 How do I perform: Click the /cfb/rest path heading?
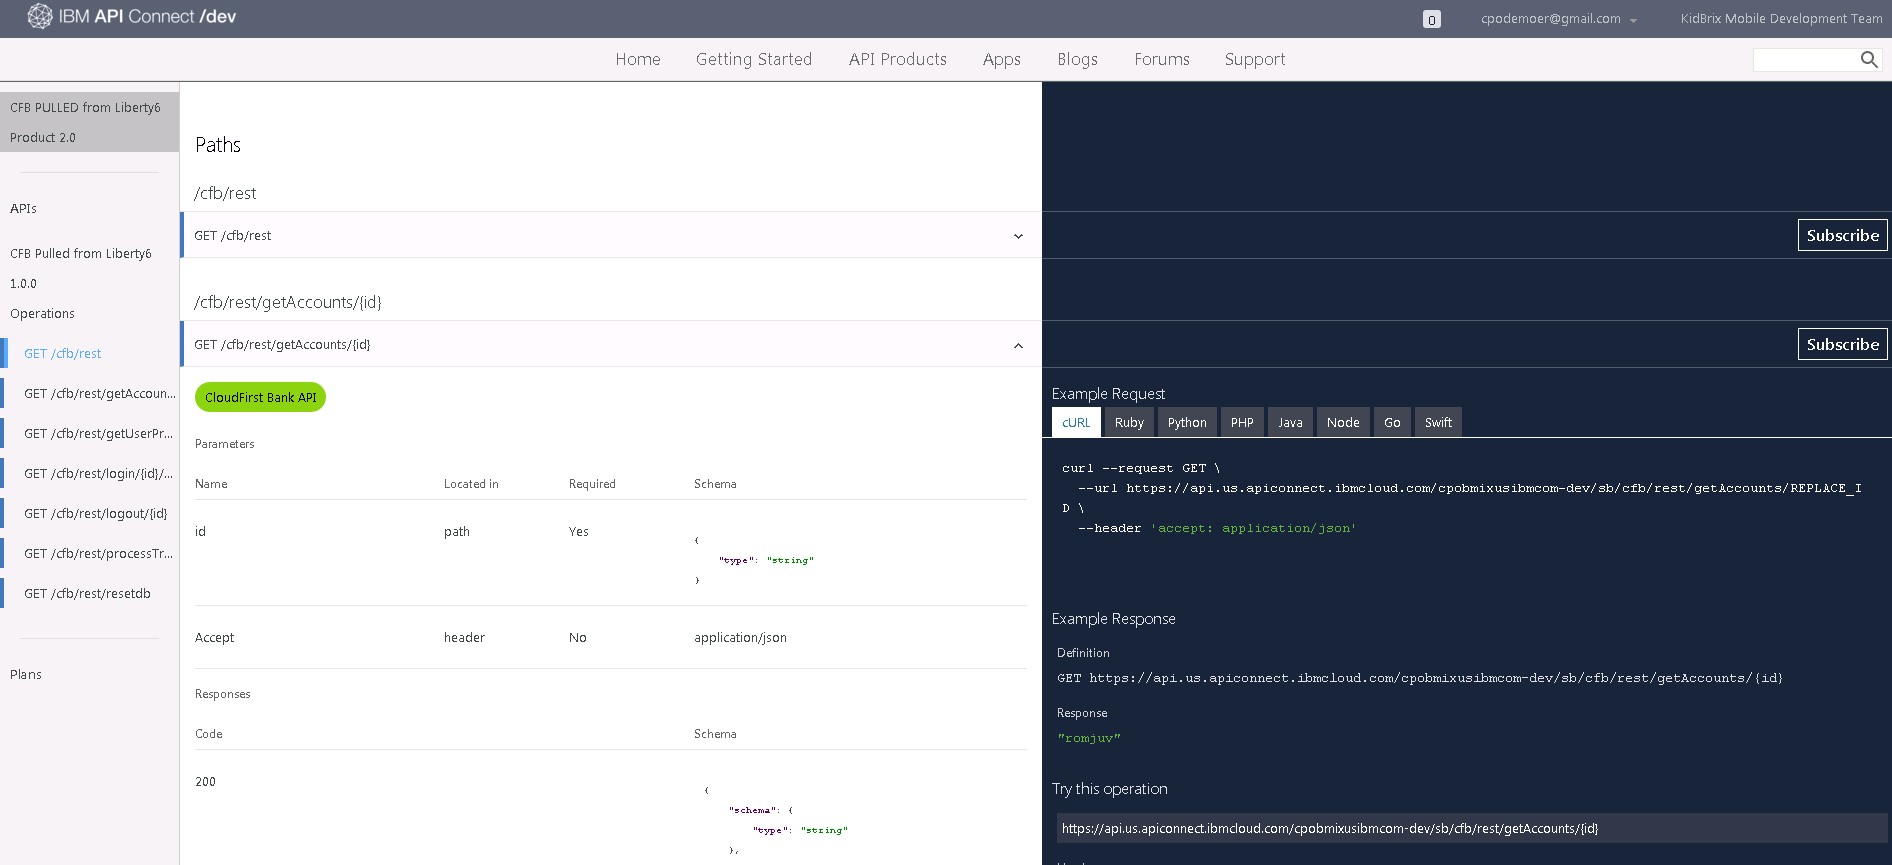click(225, 193)
